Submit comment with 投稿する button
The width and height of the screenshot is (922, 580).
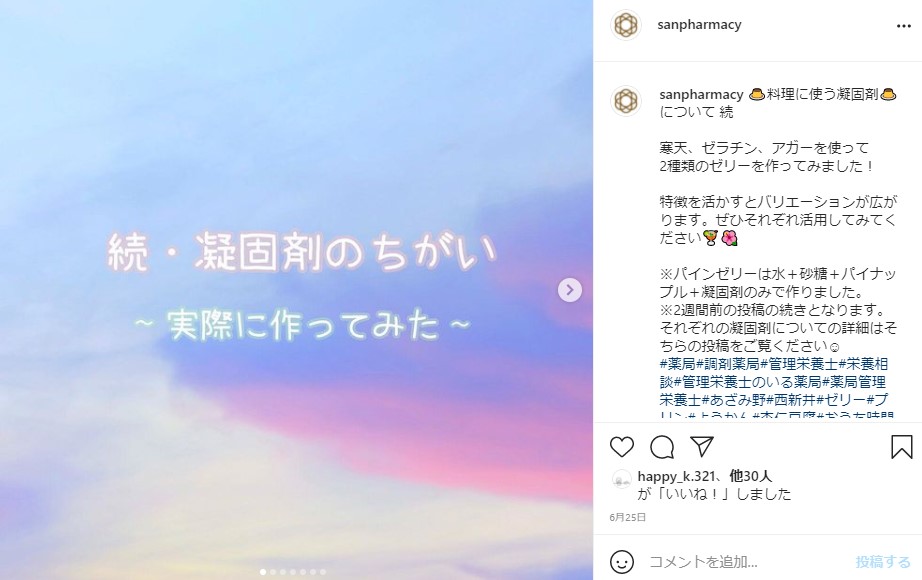click(883, 562)
